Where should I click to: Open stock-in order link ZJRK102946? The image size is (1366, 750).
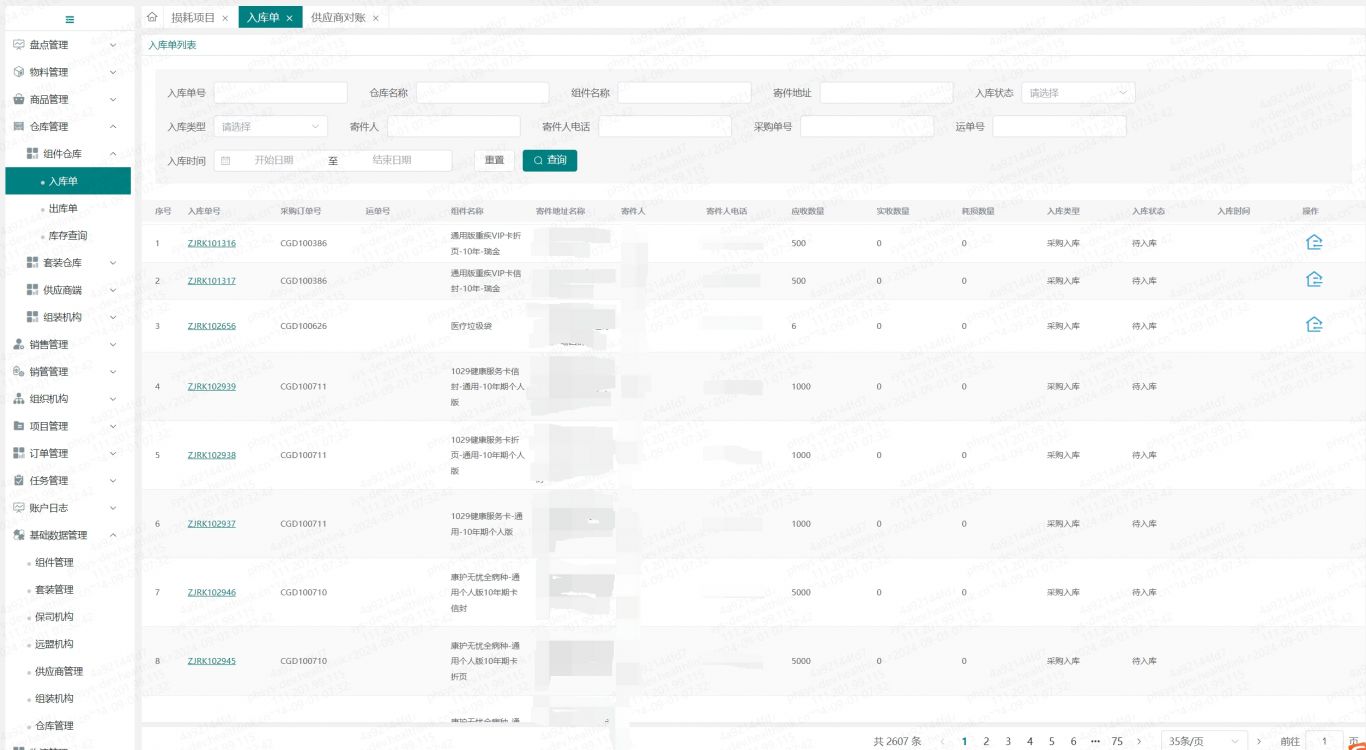coord(212,592)
